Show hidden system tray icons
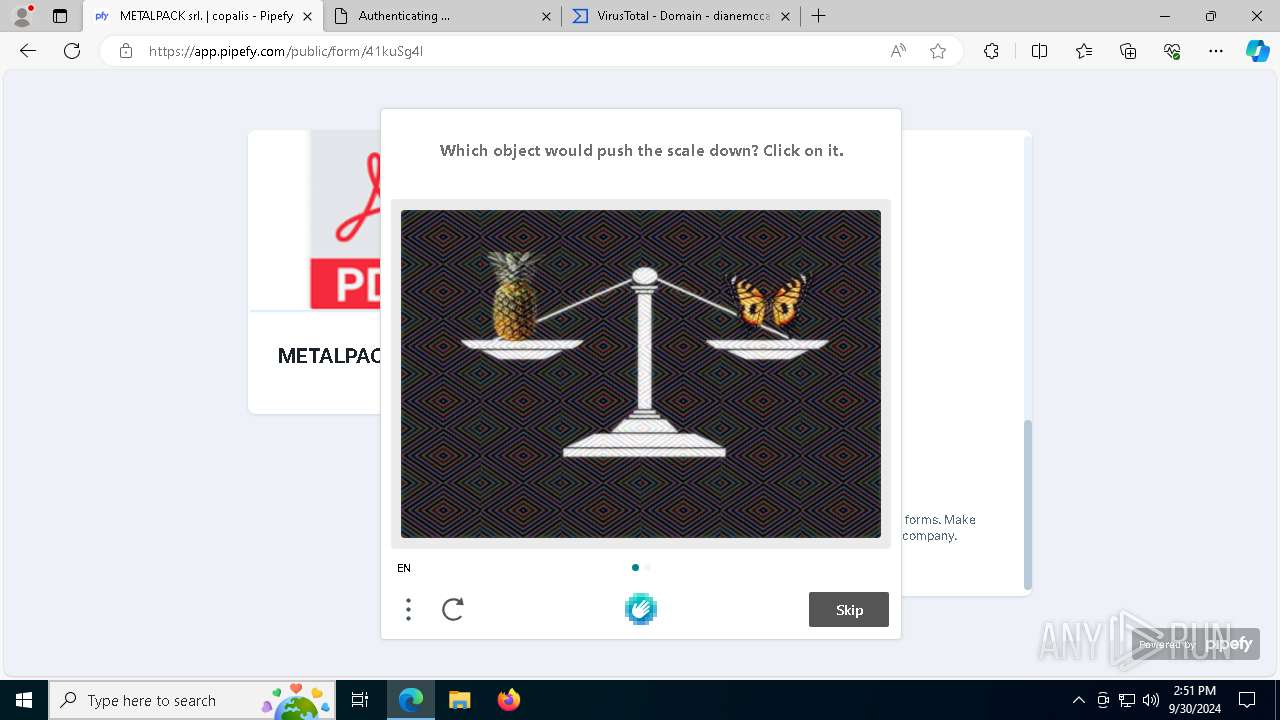Image resolution: width=1280 pixels, height=720 pixels. (1078, 700)
